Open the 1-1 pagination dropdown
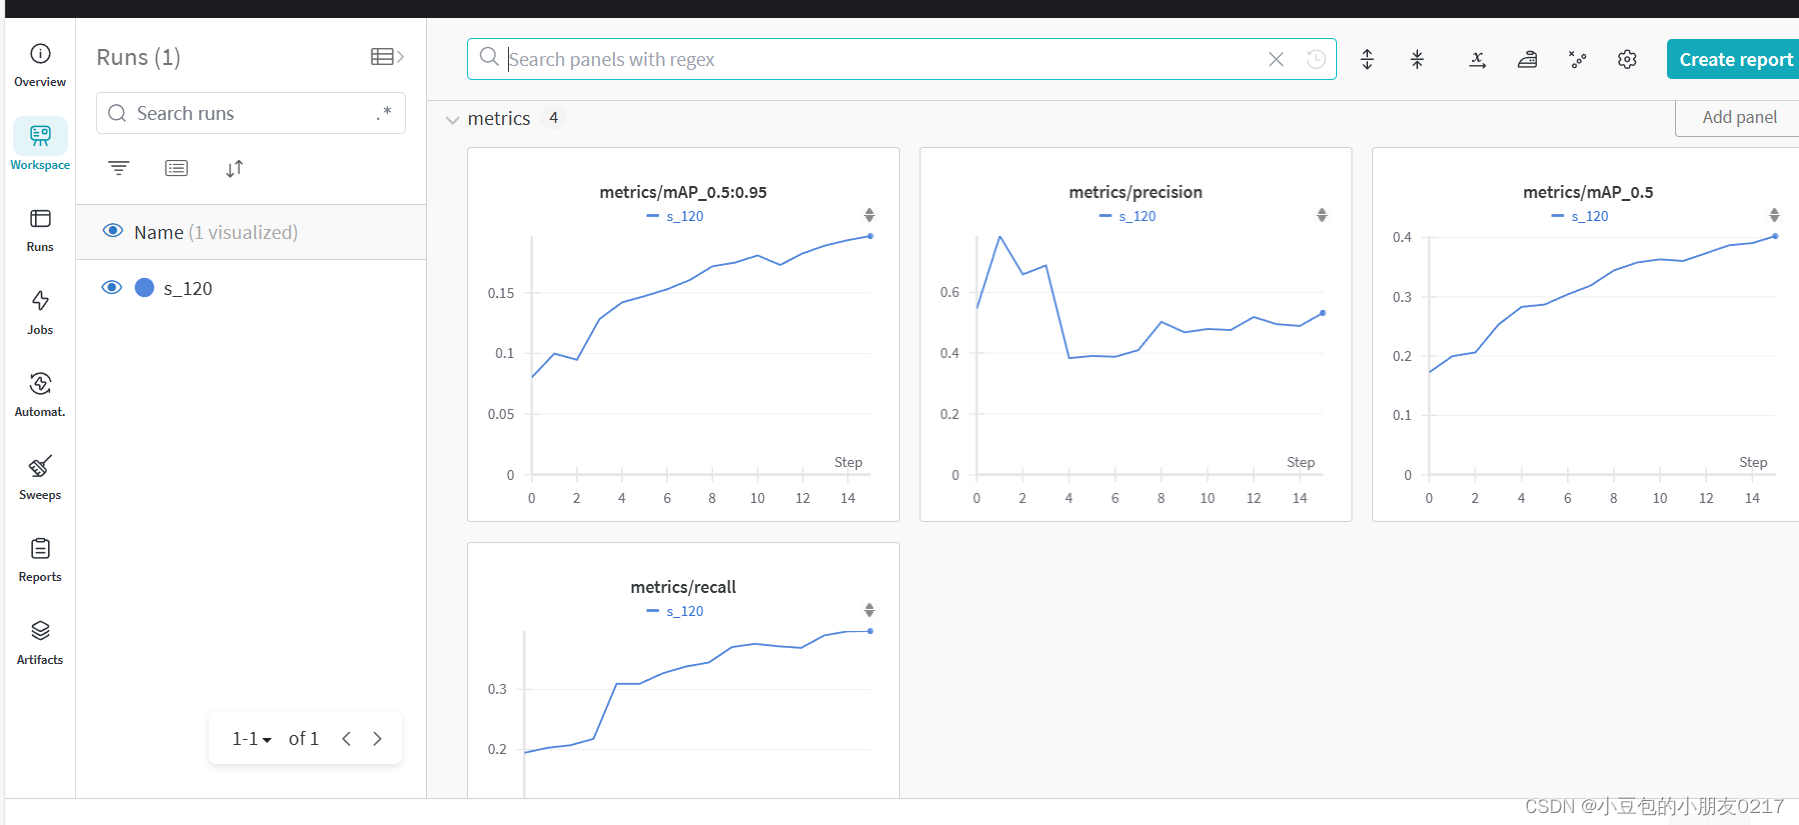The height and width of the screenshot is (825, 1799). [252, 738]
